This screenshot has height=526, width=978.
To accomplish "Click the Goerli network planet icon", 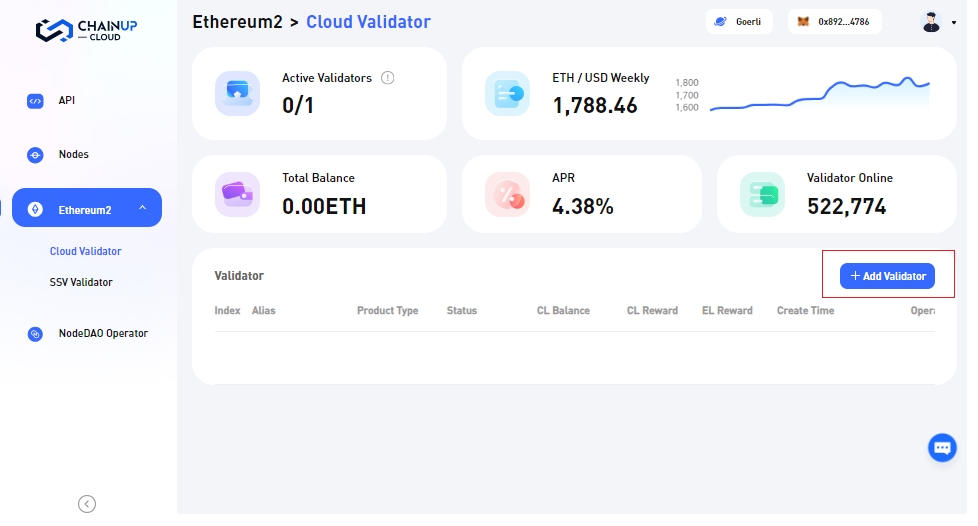I will click(x=721, y=21).
